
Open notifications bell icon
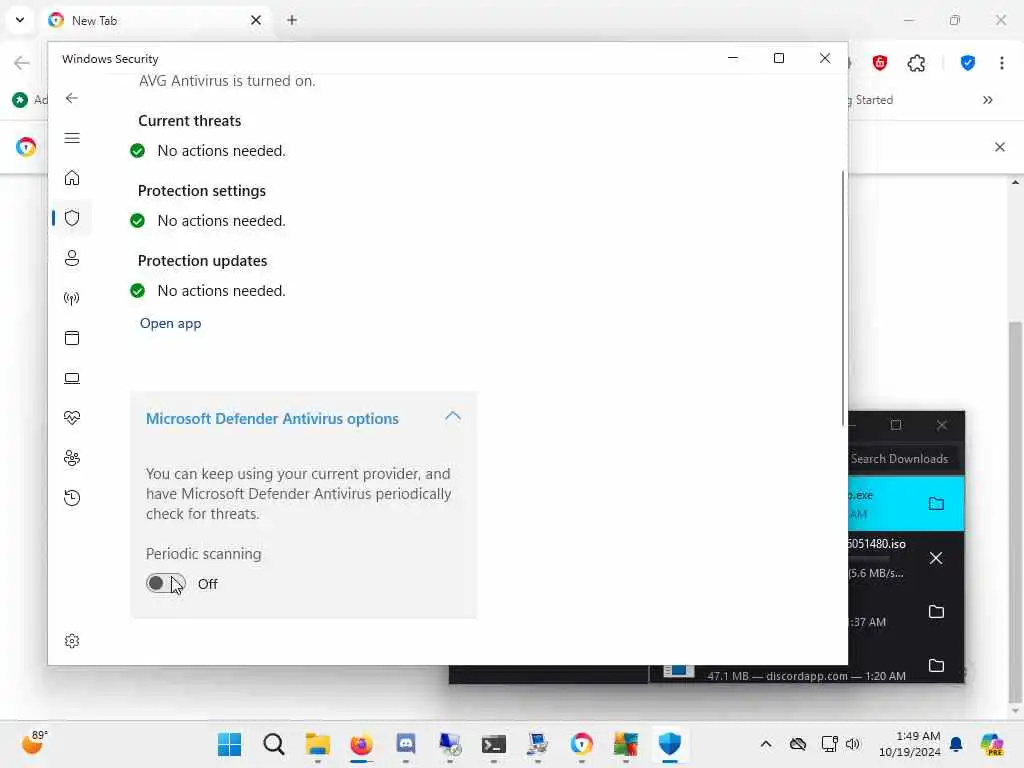pos(956,744)
